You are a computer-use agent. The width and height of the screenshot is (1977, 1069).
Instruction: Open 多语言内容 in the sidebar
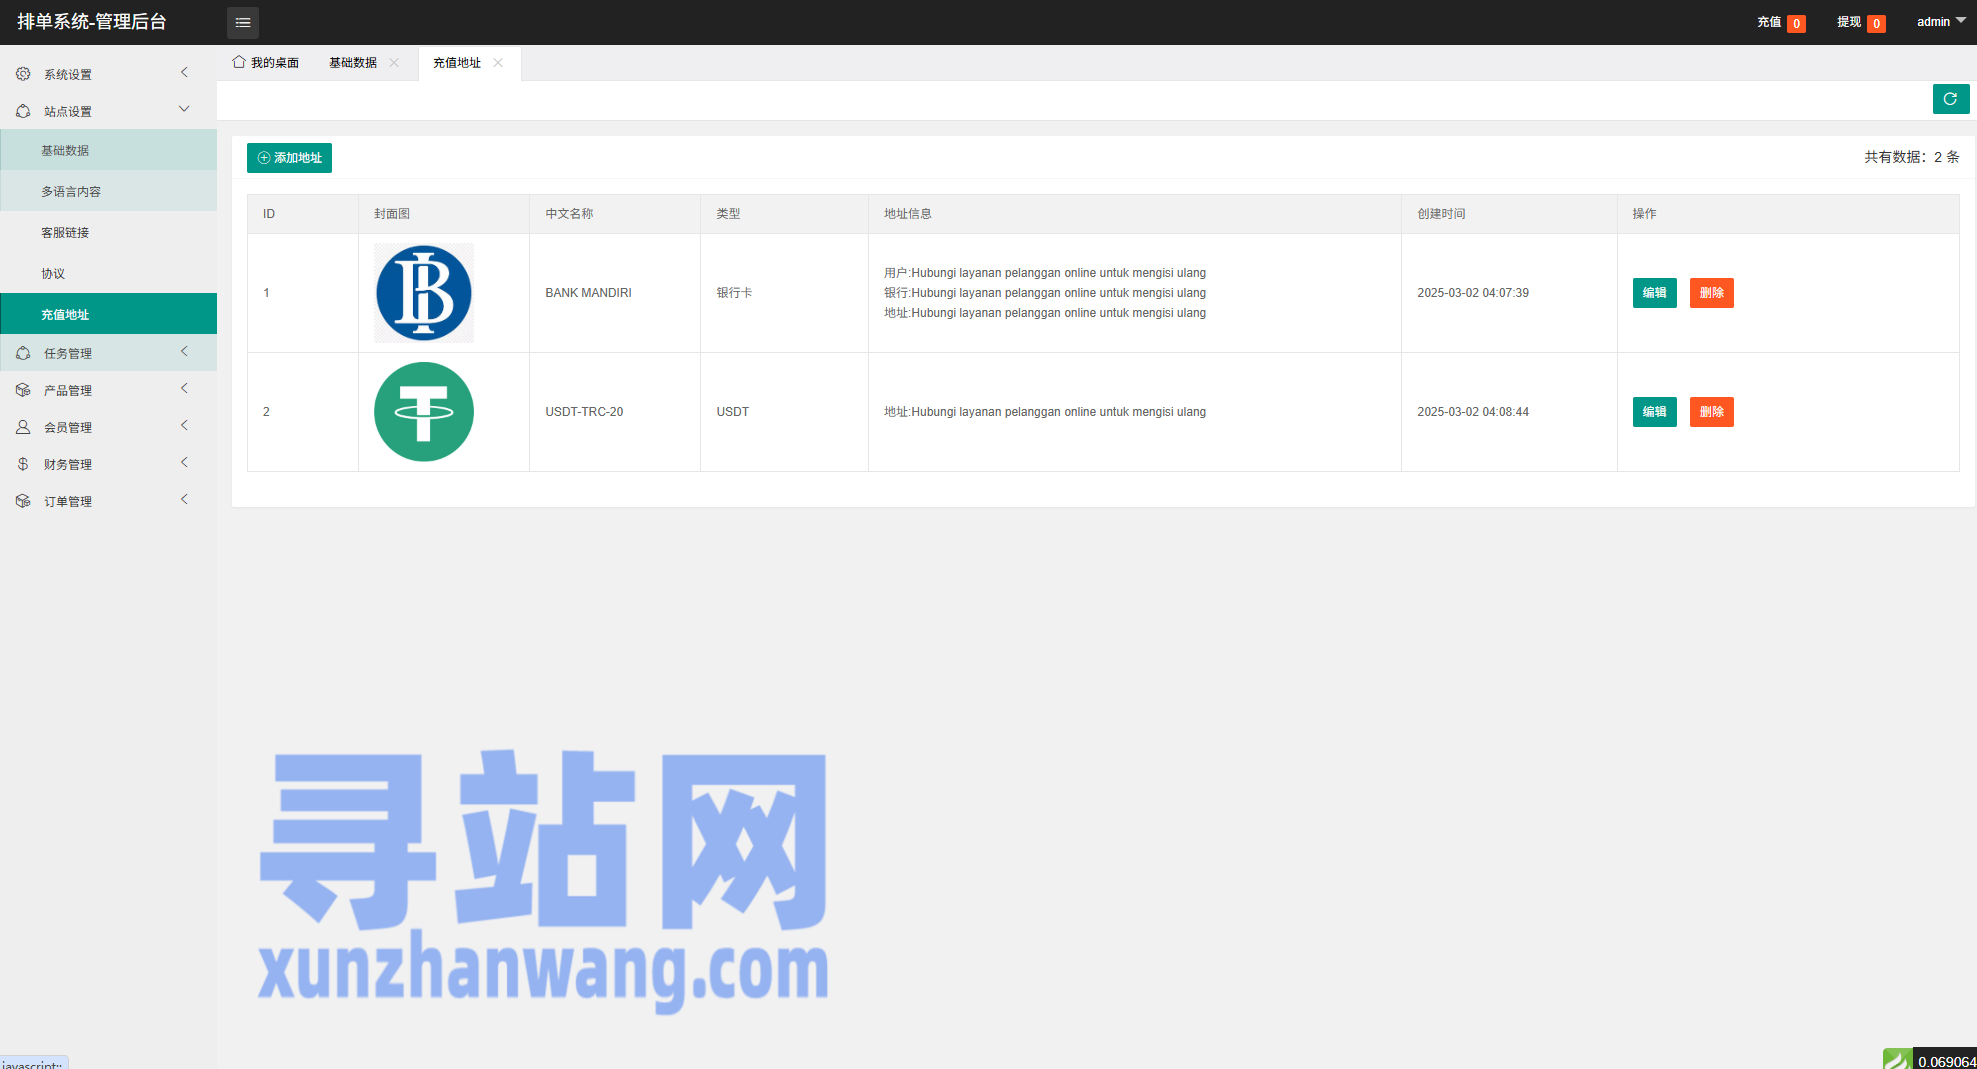[71, 191]
